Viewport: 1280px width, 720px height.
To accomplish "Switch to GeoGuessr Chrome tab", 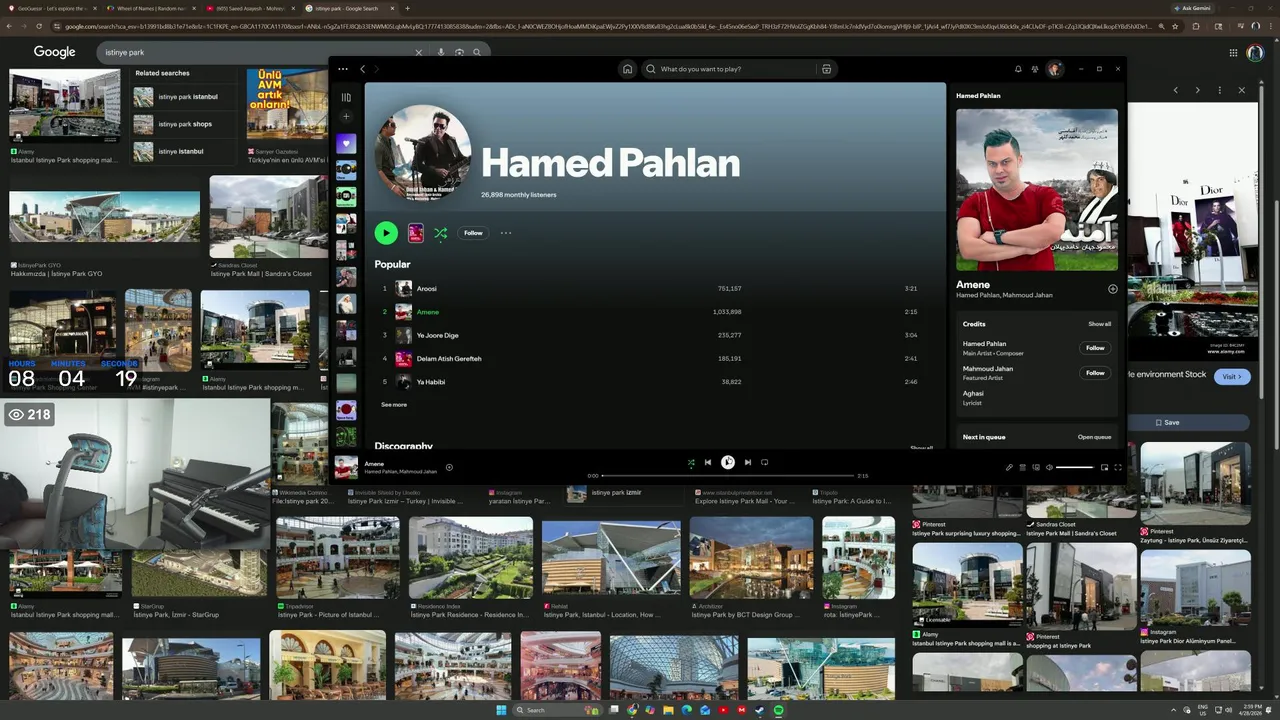I will click(52, 8).
